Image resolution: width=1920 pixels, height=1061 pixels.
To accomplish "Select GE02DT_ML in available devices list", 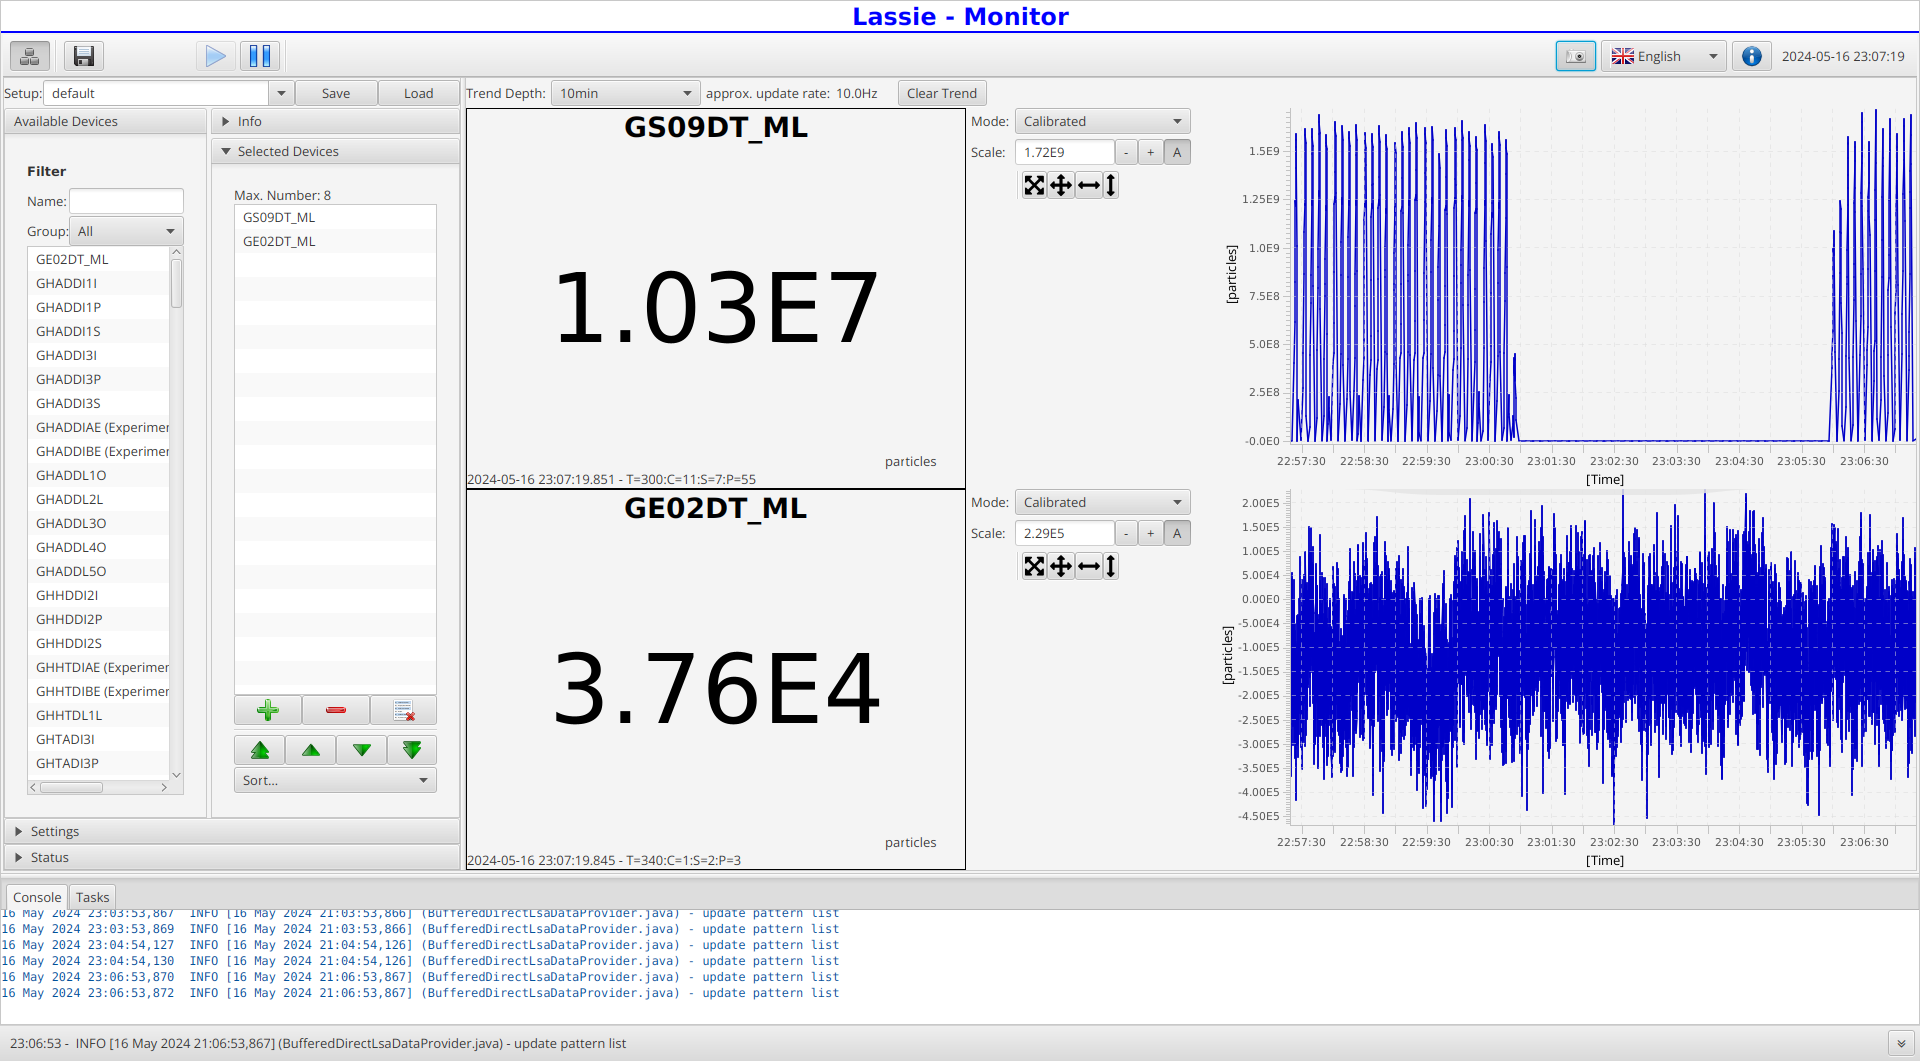I will click(x=99, y=259).
